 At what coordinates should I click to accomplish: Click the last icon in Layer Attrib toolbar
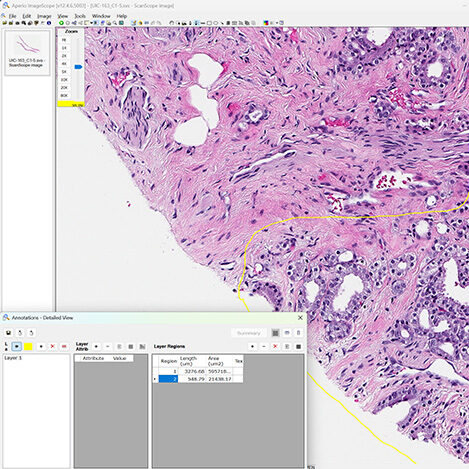click(142, 347)
